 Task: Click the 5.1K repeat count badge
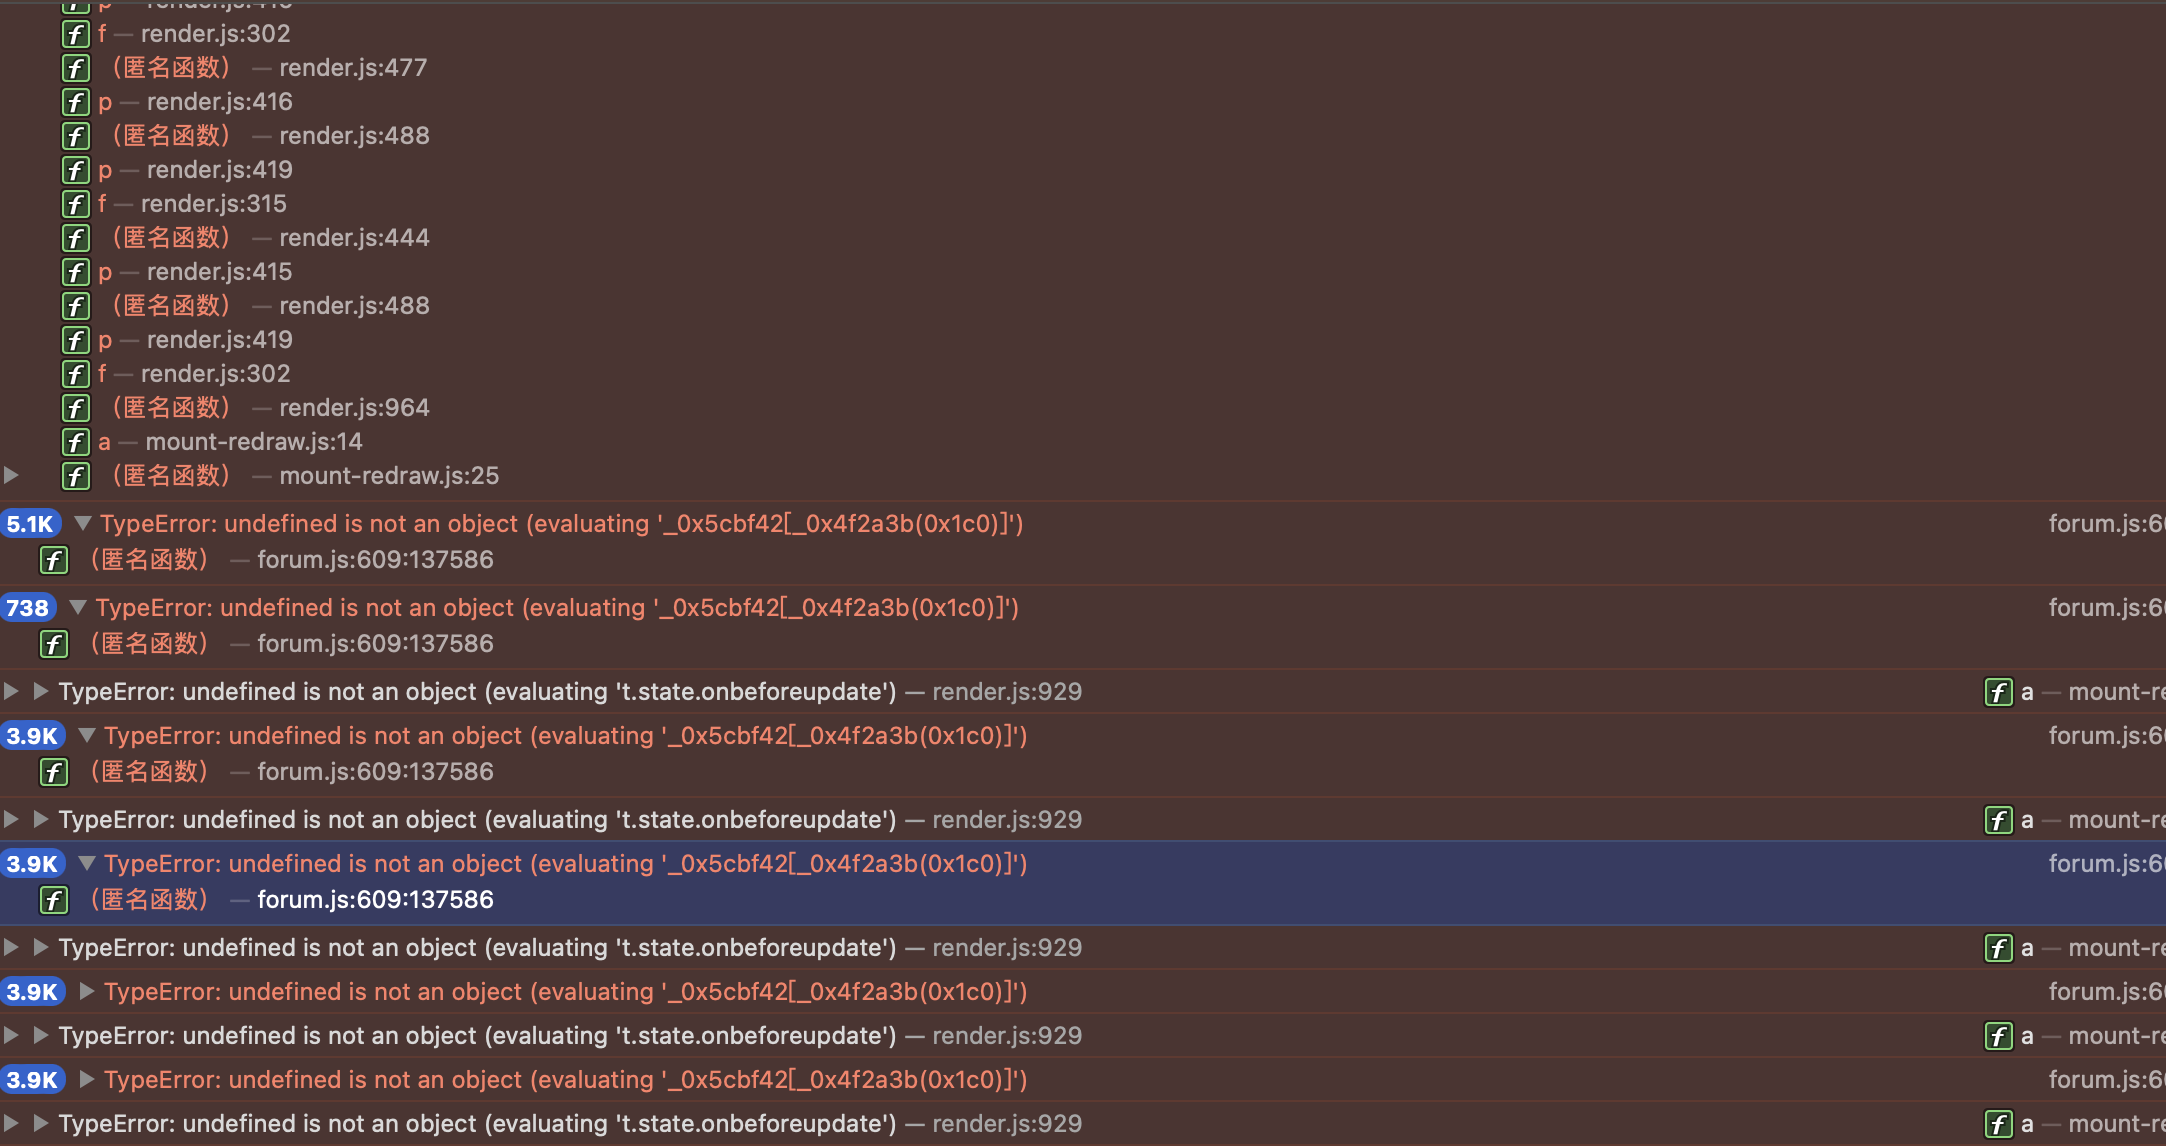(31, 524)
